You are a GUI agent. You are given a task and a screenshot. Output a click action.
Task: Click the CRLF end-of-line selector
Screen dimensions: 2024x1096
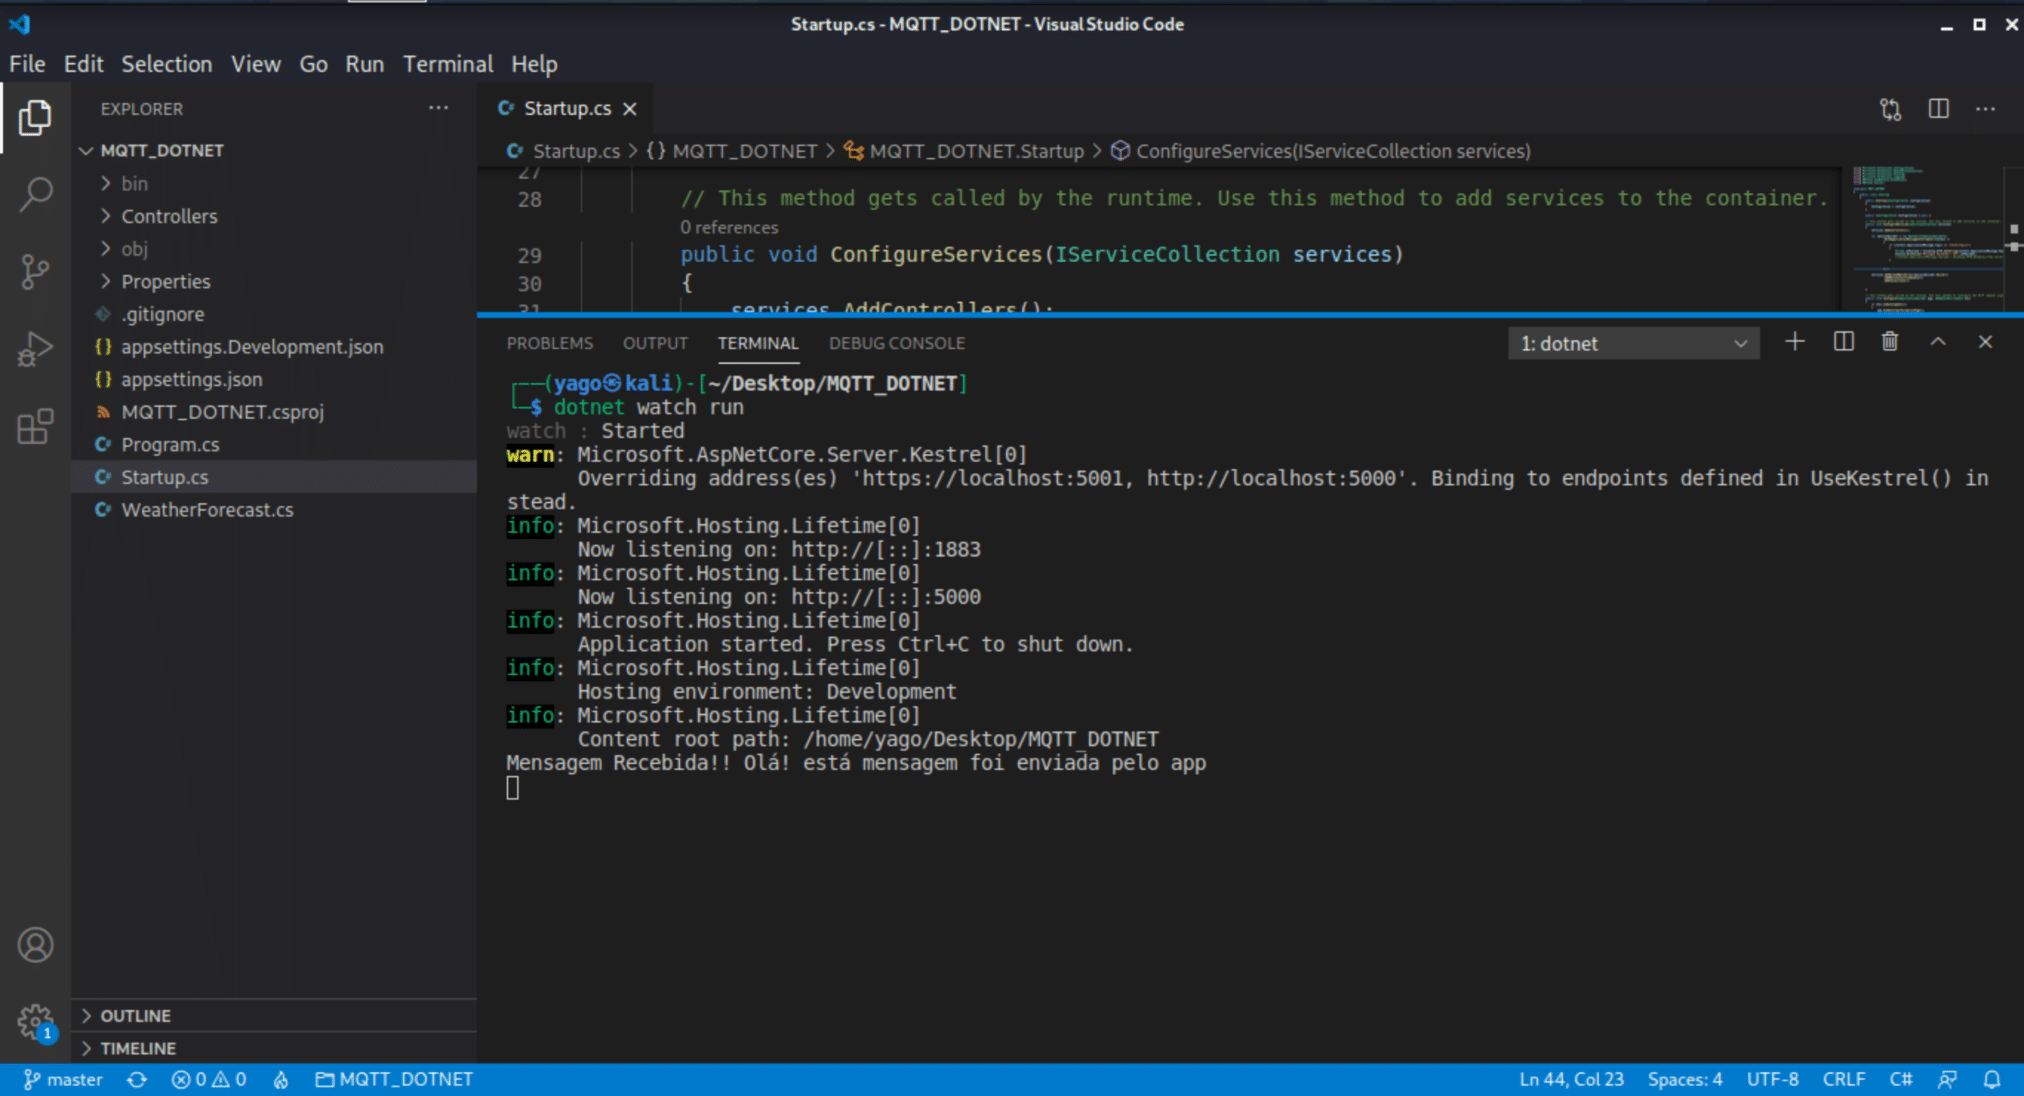point(1843,1079)
